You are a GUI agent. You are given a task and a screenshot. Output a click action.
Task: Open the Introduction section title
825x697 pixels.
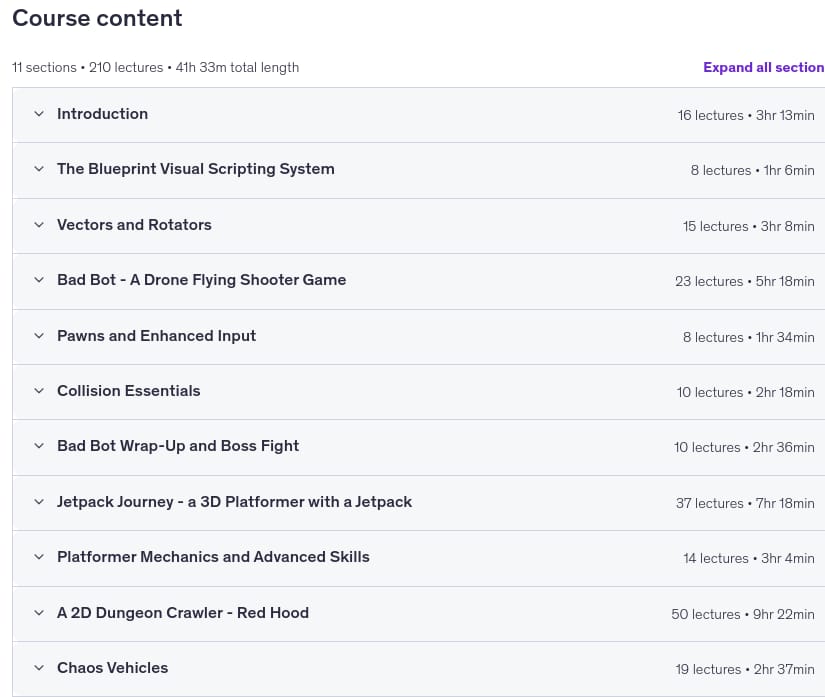click(103, 114)
